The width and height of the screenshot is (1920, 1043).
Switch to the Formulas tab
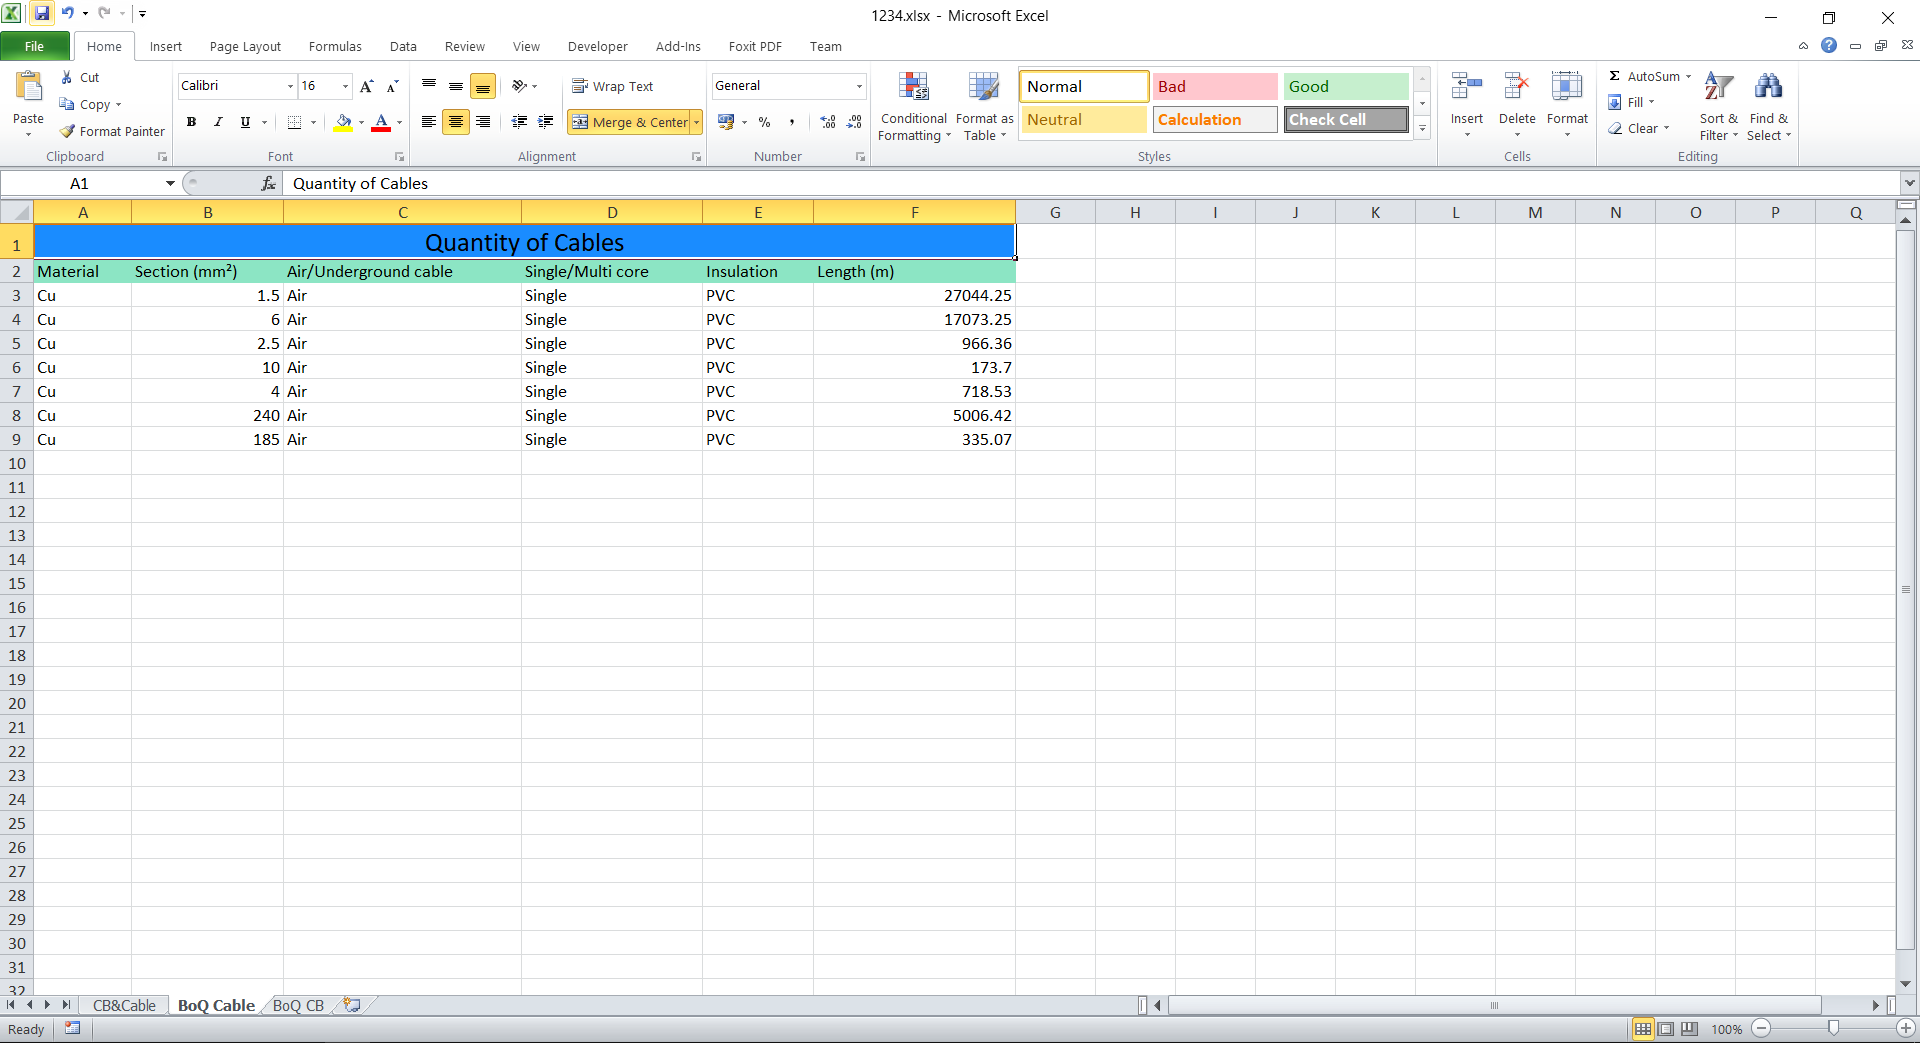point(335,46)
